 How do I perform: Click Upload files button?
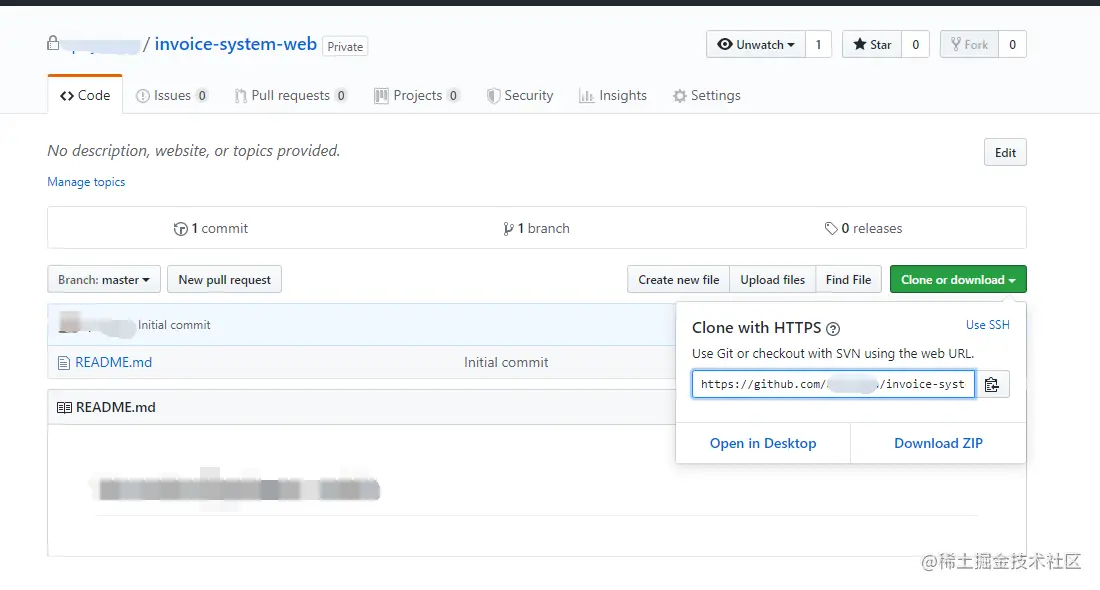772,279
